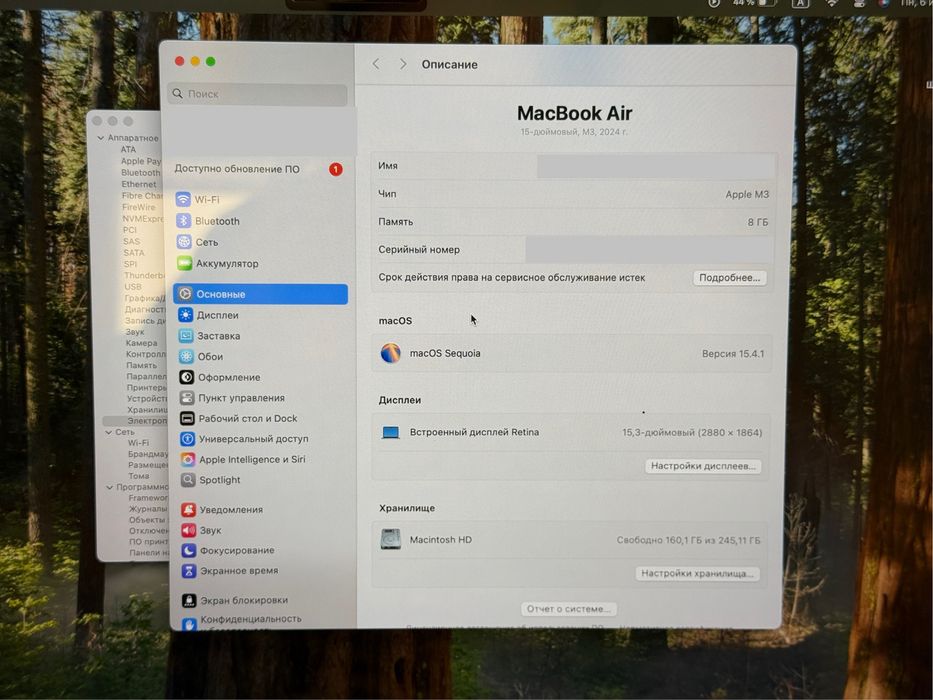The height and width of the screenshot is (700, 933).
Task: Select ATA in System Information window
Action: coord(128,149)
